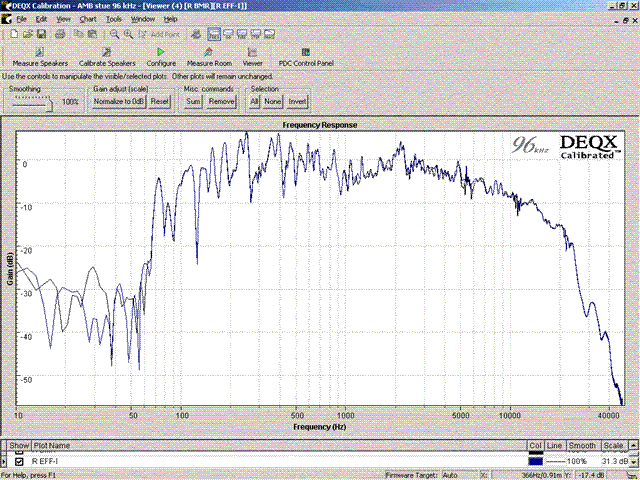Open the Chart menu
640x480 pixels.
pyautogui.click(x=88, y=19)
